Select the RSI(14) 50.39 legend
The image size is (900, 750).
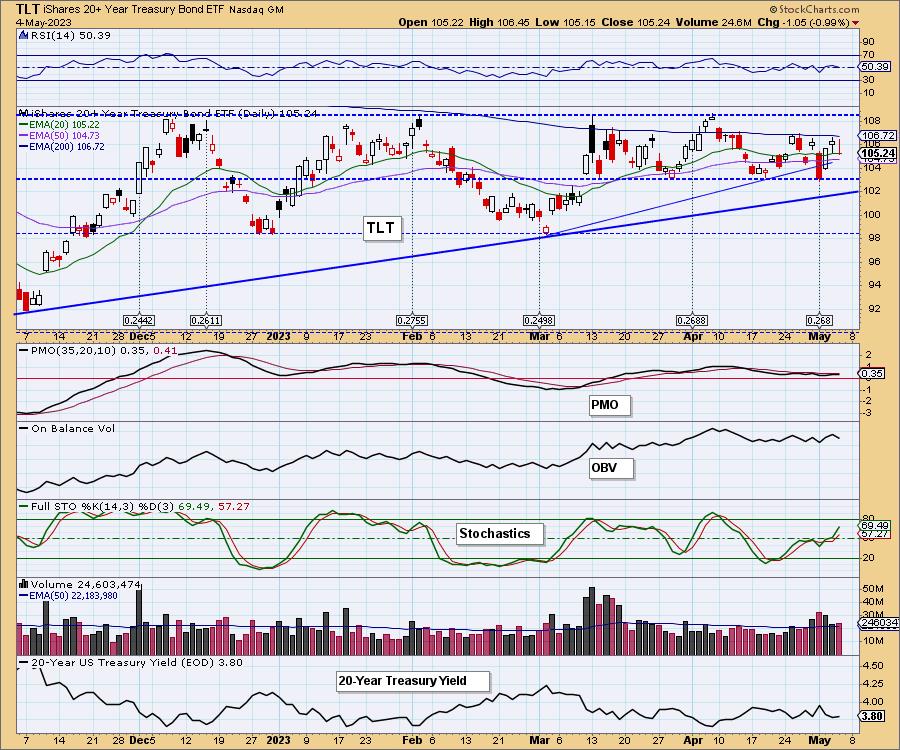coord(69,35)
